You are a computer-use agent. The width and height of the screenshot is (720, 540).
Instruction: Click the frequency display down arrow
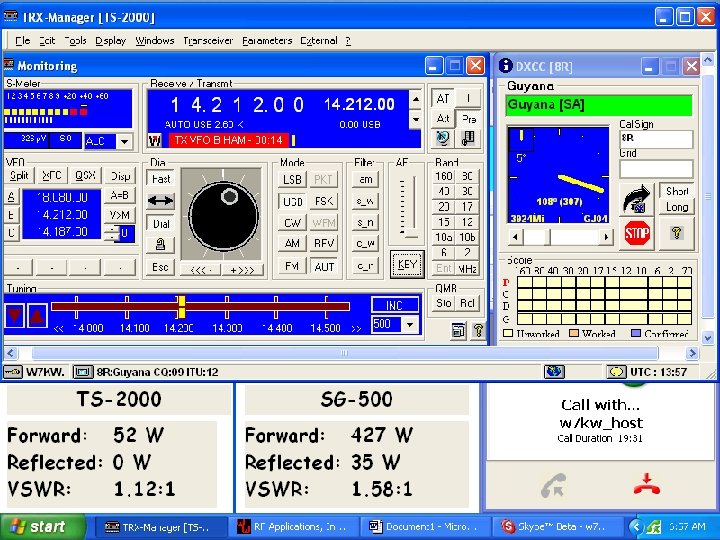click(x=415, y=119)
